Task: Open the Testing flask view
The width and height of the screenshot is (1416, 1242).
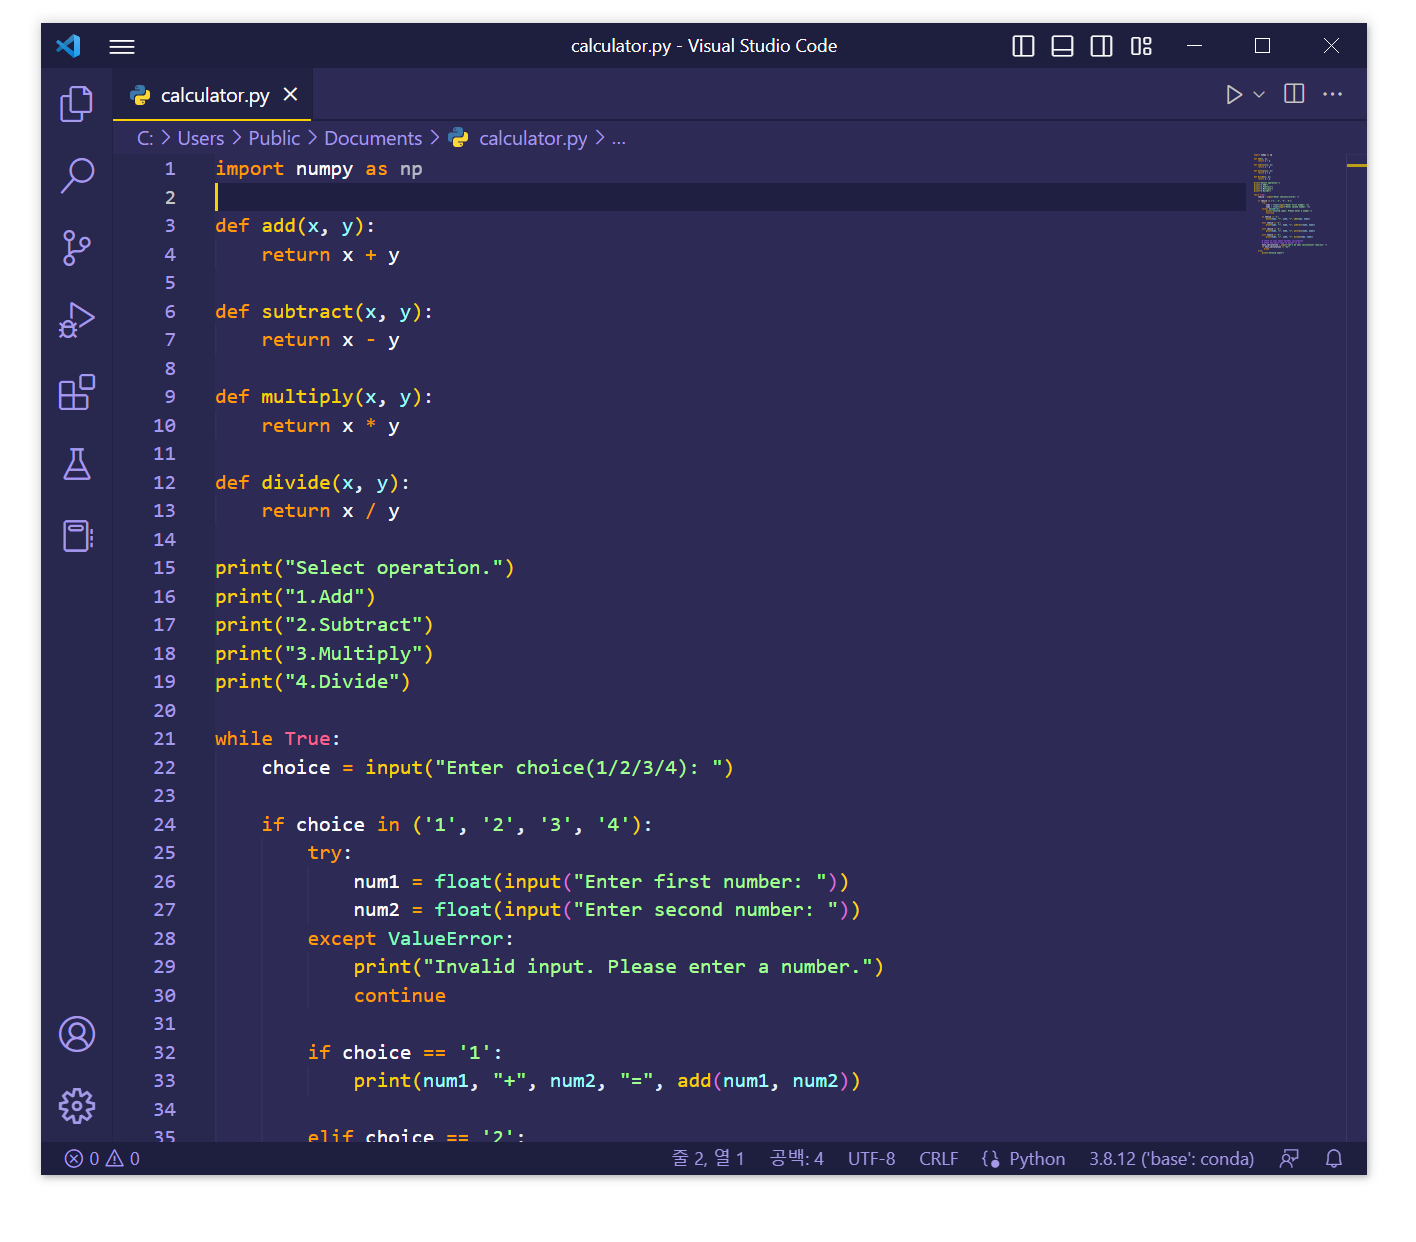Action: [77, 464]
